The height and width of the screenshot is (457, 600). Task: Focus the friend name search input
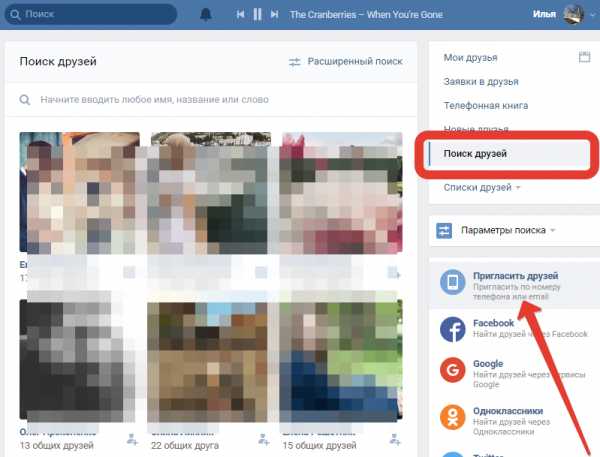211,100
